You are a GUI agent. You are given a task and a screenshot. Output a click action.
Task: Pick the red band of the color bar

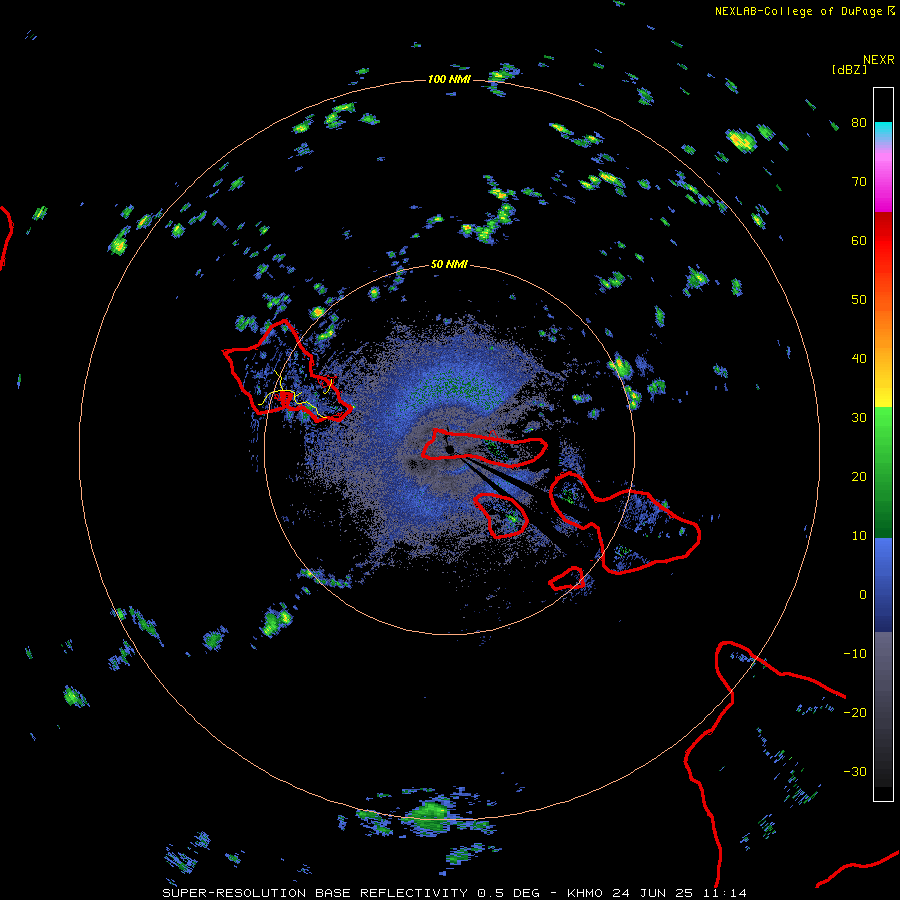(x=883, y=241)
